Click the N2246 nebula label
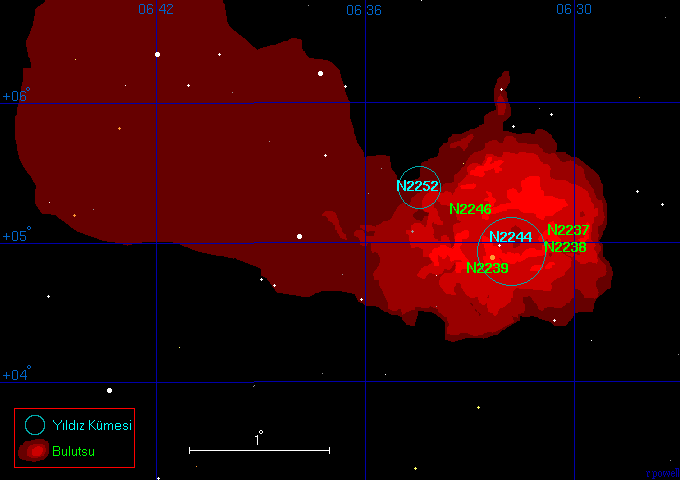The height and width of the screenshot is (480, 680). [470, 209]
